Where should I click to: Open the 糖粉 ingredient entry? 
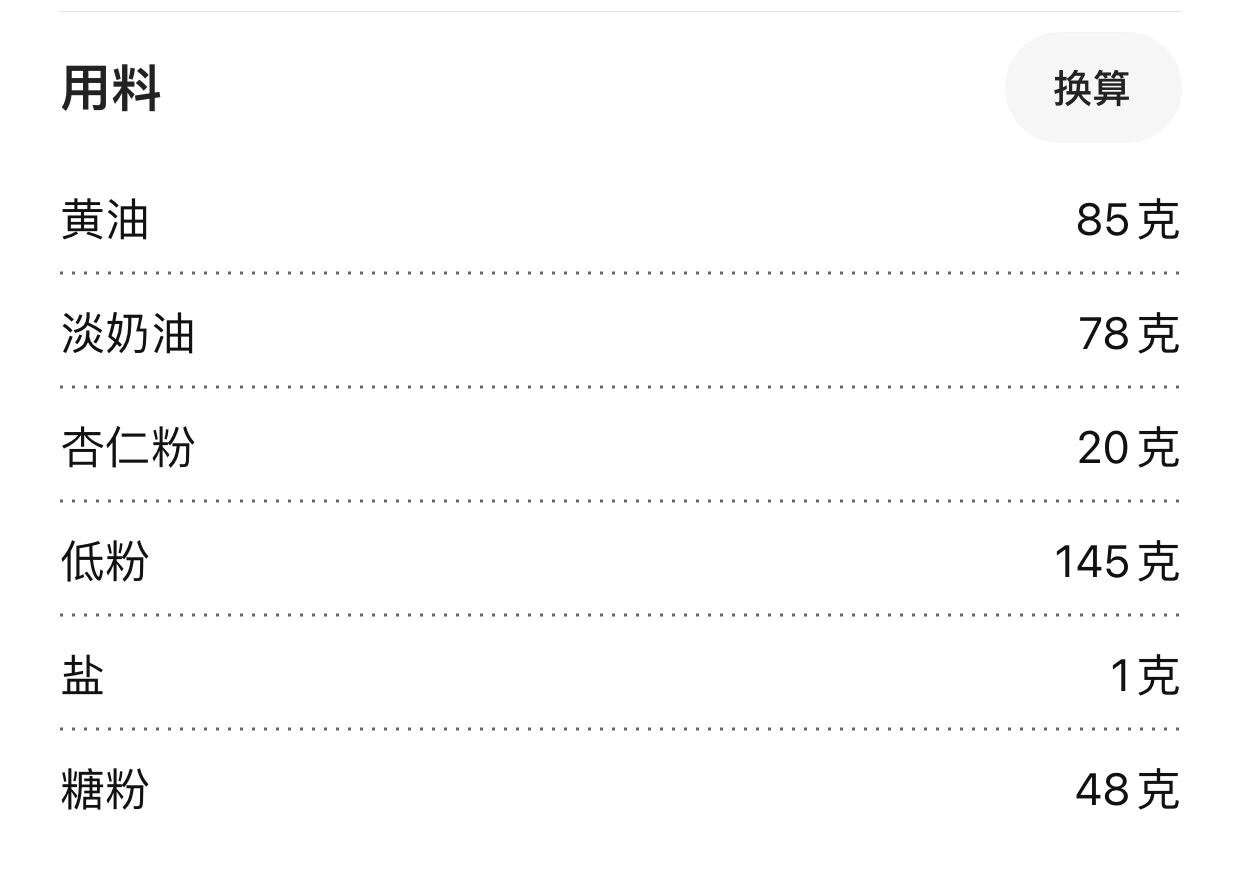(x=105, y=790)
